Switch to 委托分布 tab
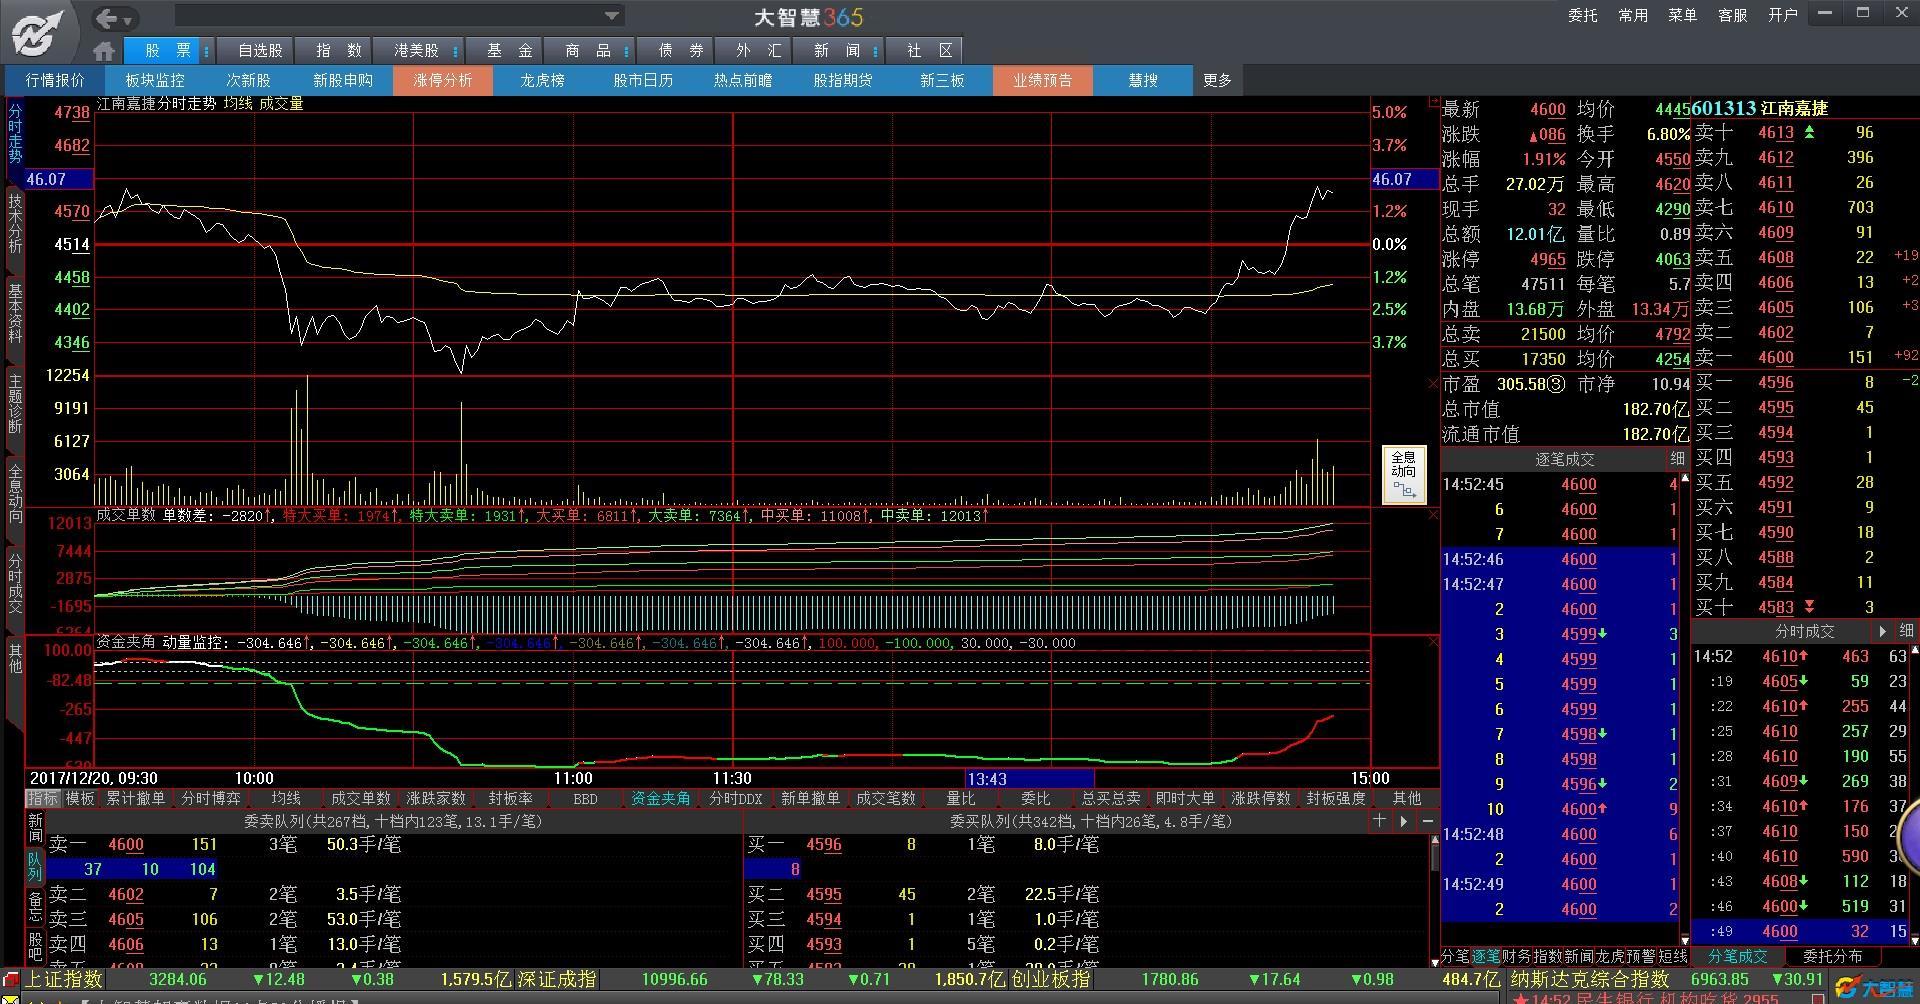This screenshot has height=1004, width=1920. [1833, 957]
